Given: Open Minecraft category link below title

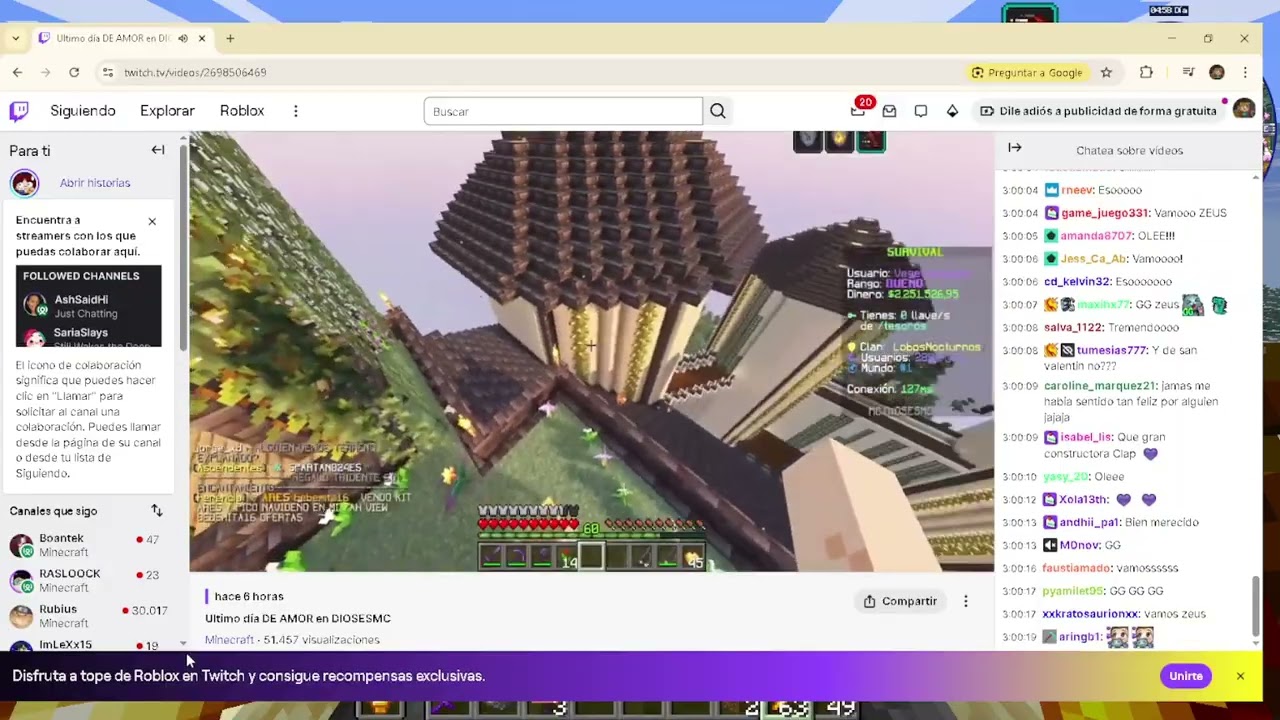Looking at the screenshot, I should point(229,640).
